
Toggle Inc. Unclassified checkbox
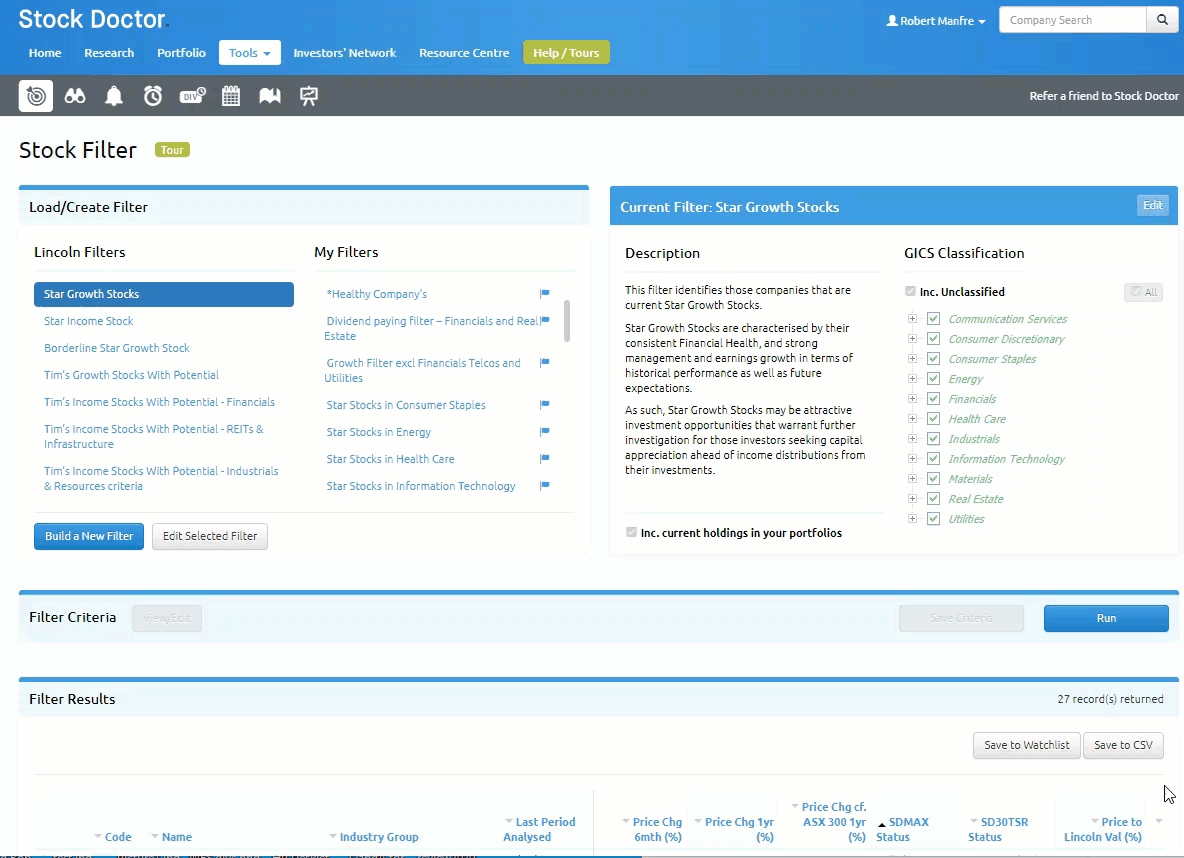point(911,292)
